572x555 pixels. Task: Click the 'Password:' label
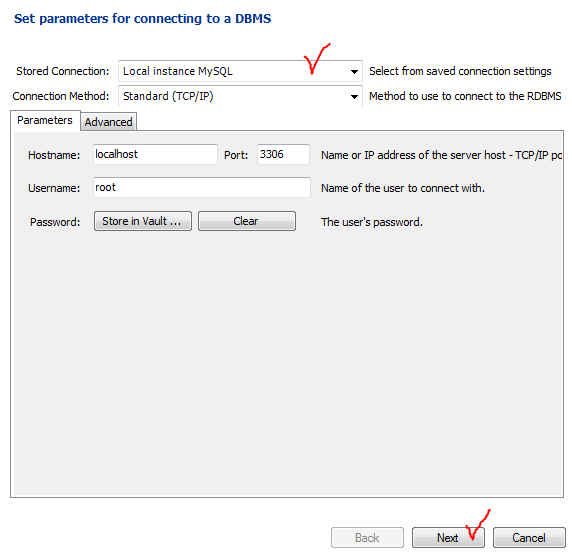(x=55, y=222)
